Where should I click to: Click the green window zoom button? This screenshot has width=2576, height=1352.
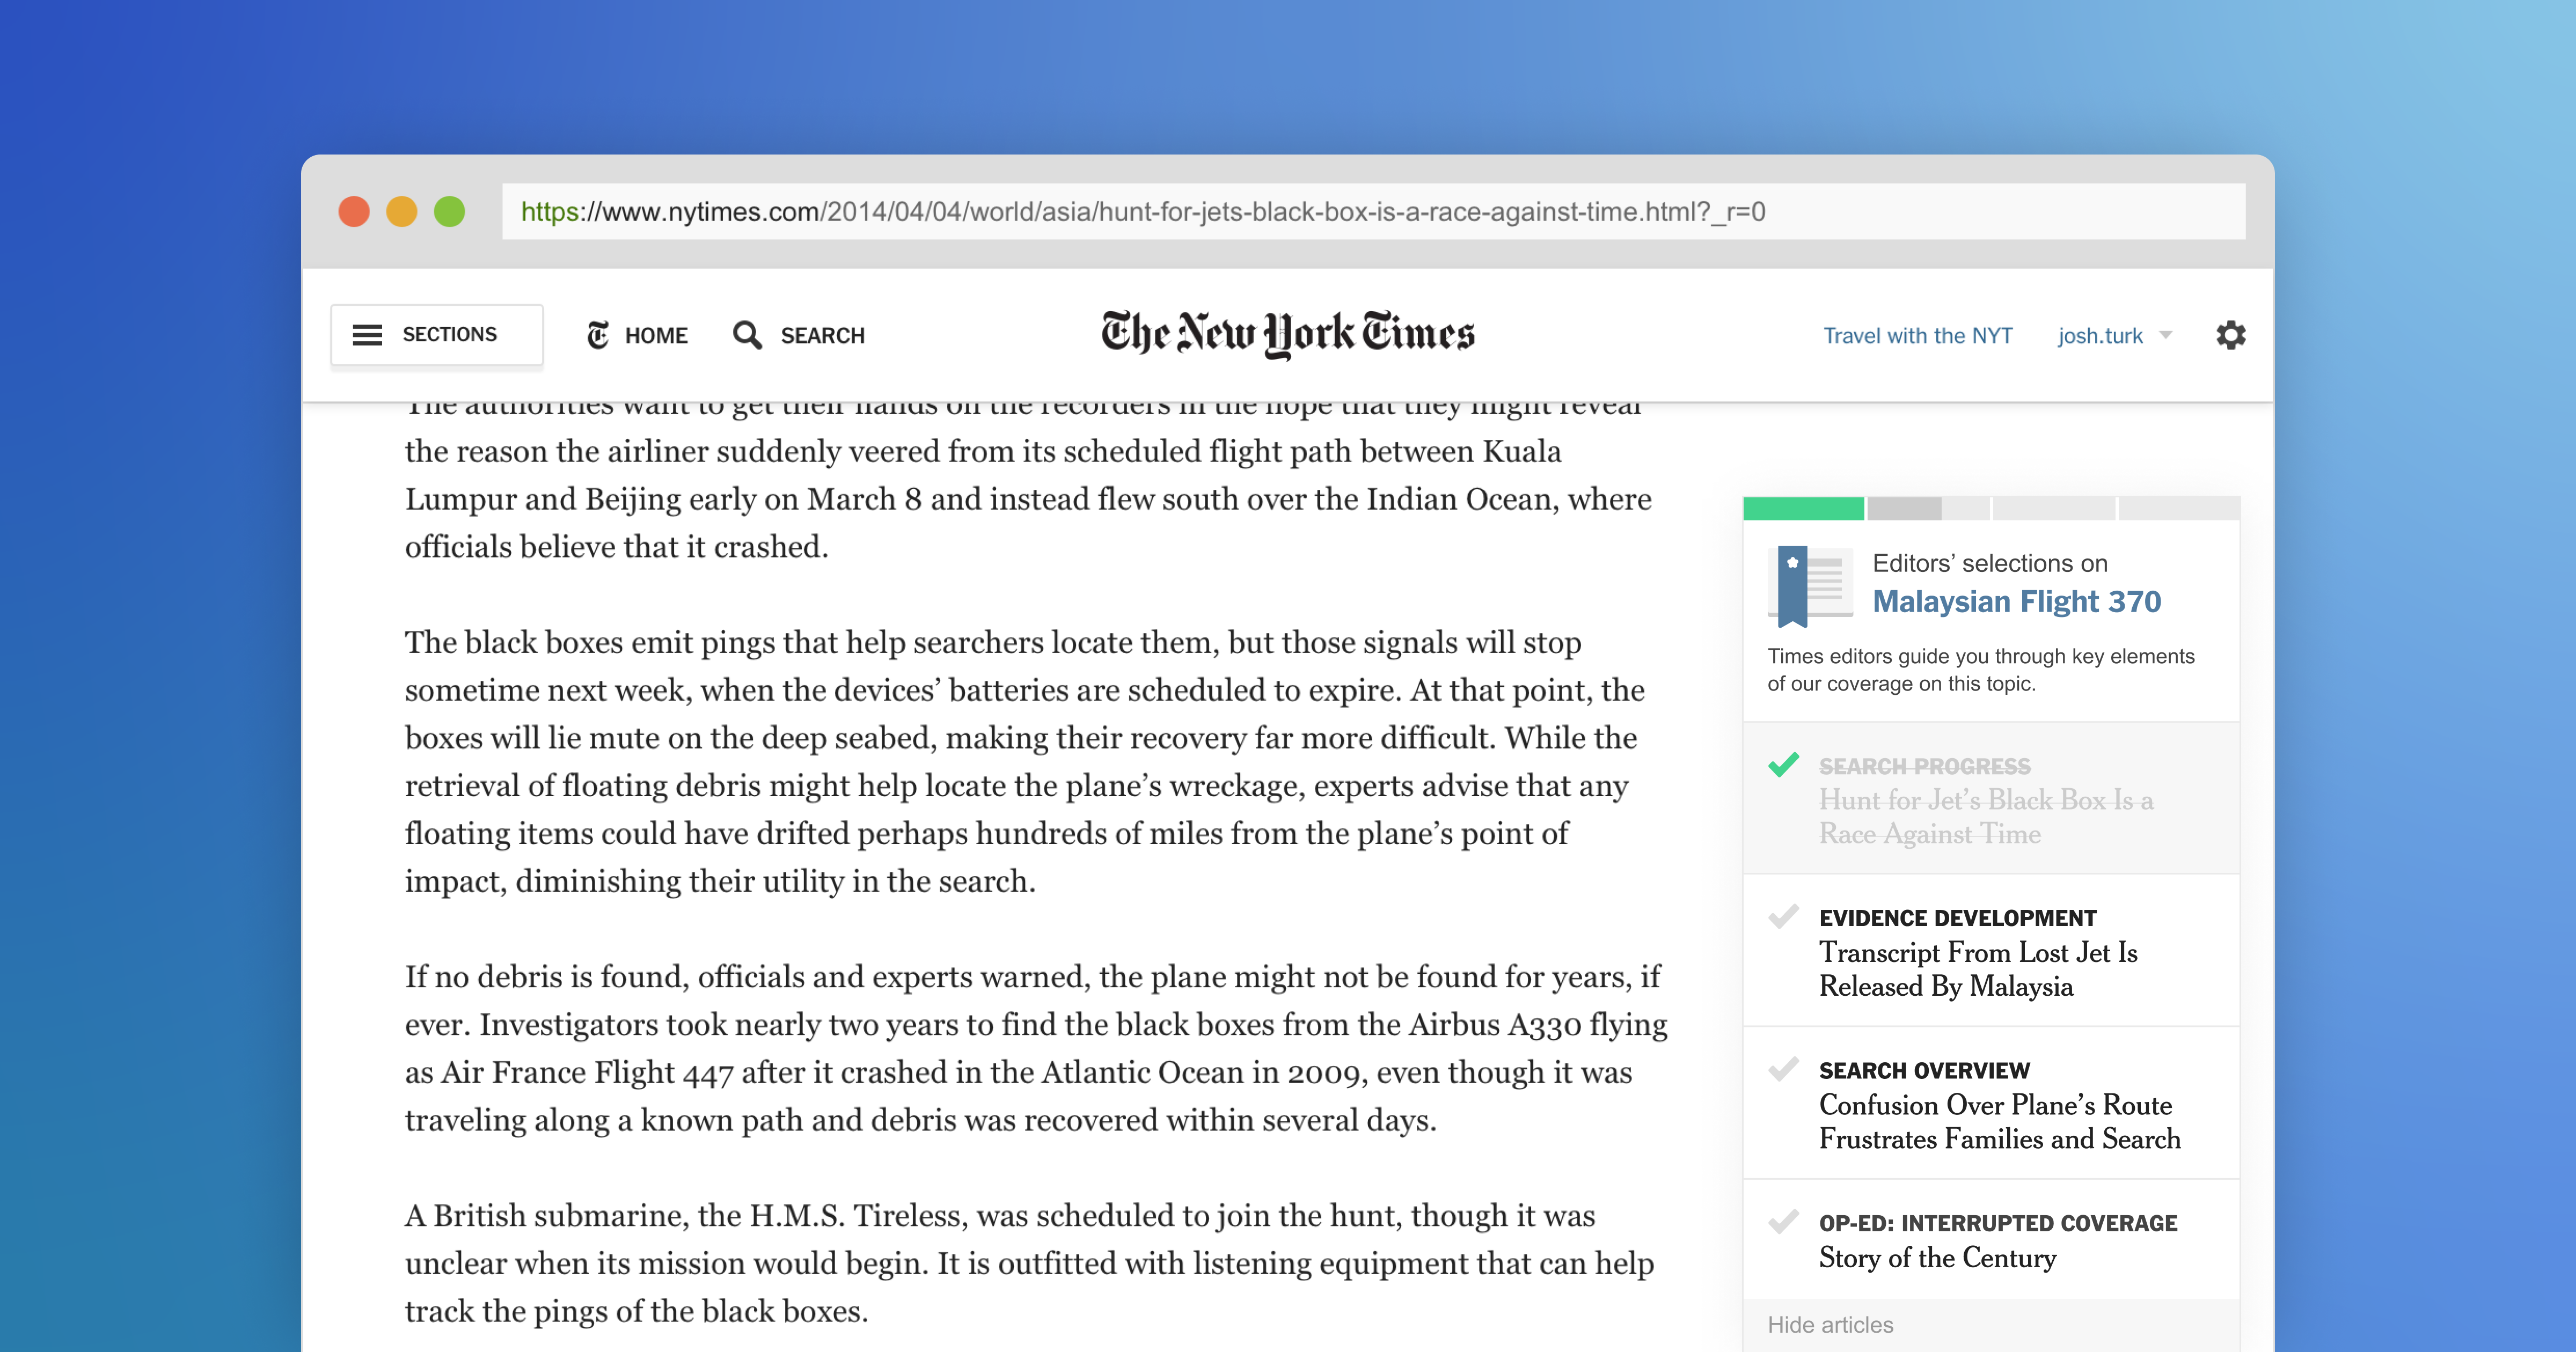coord(450,212)
